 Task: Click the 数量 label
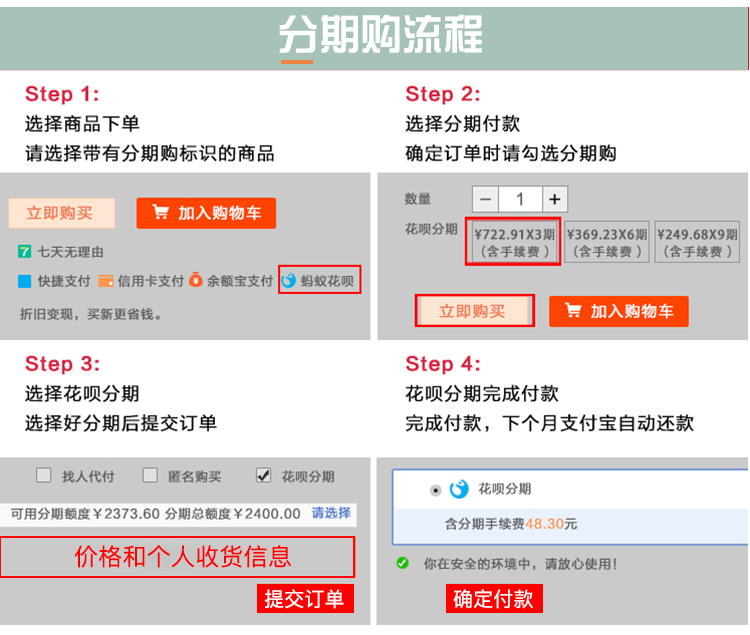pos(418,198)
